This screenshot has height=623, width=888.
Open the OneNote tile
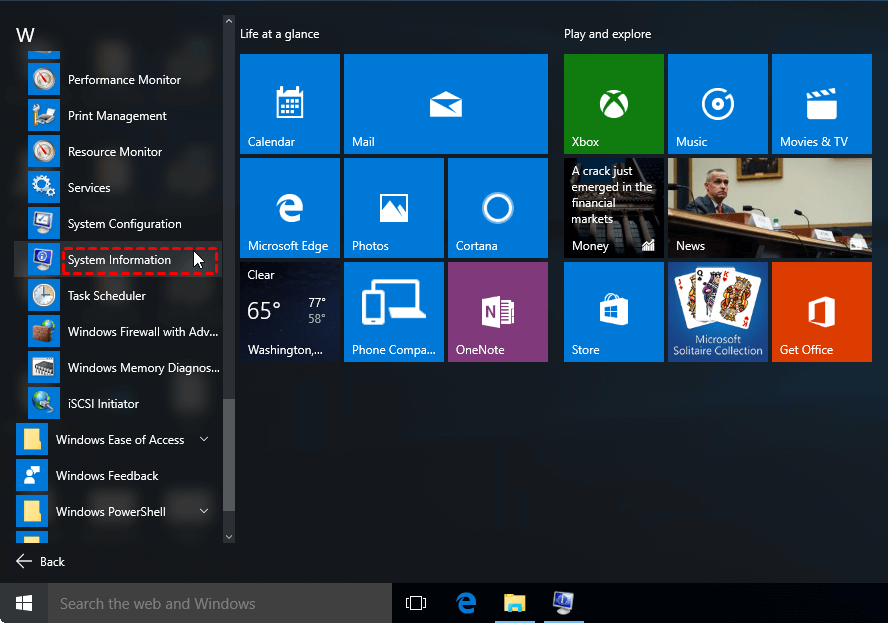point(497,311)
